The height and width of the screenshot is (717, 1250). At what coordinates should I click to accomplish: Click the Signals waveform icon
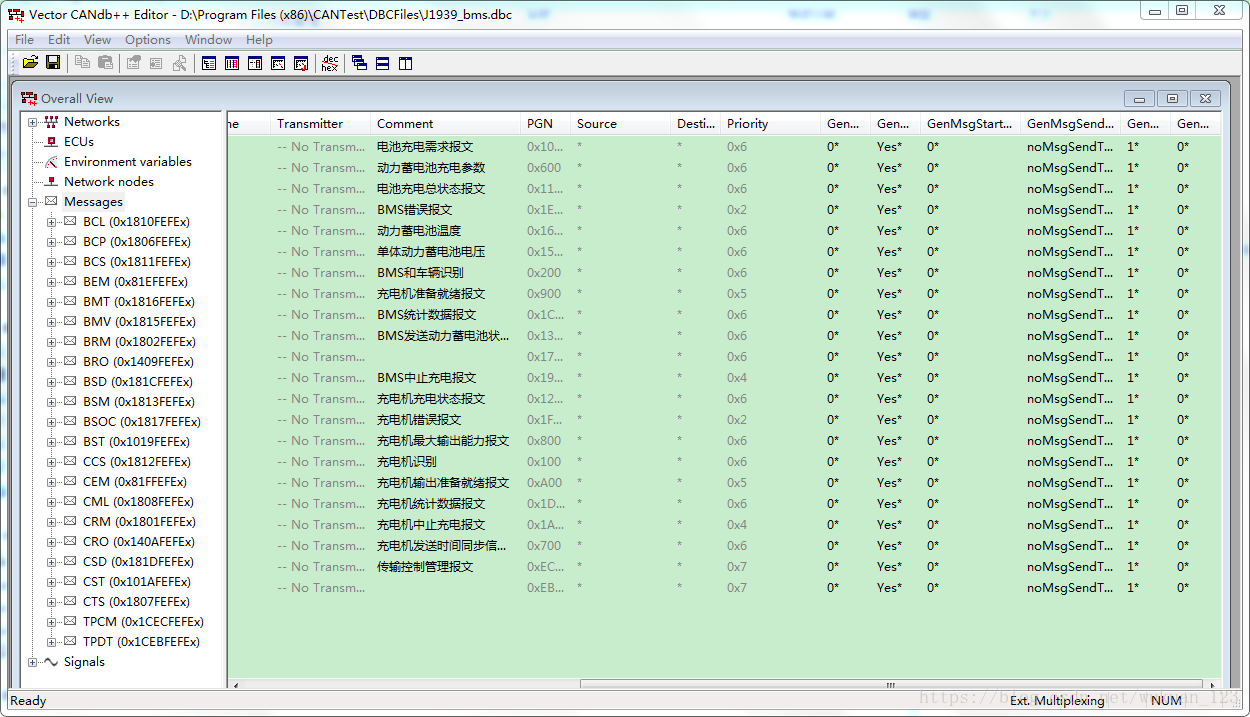point(51,662)
